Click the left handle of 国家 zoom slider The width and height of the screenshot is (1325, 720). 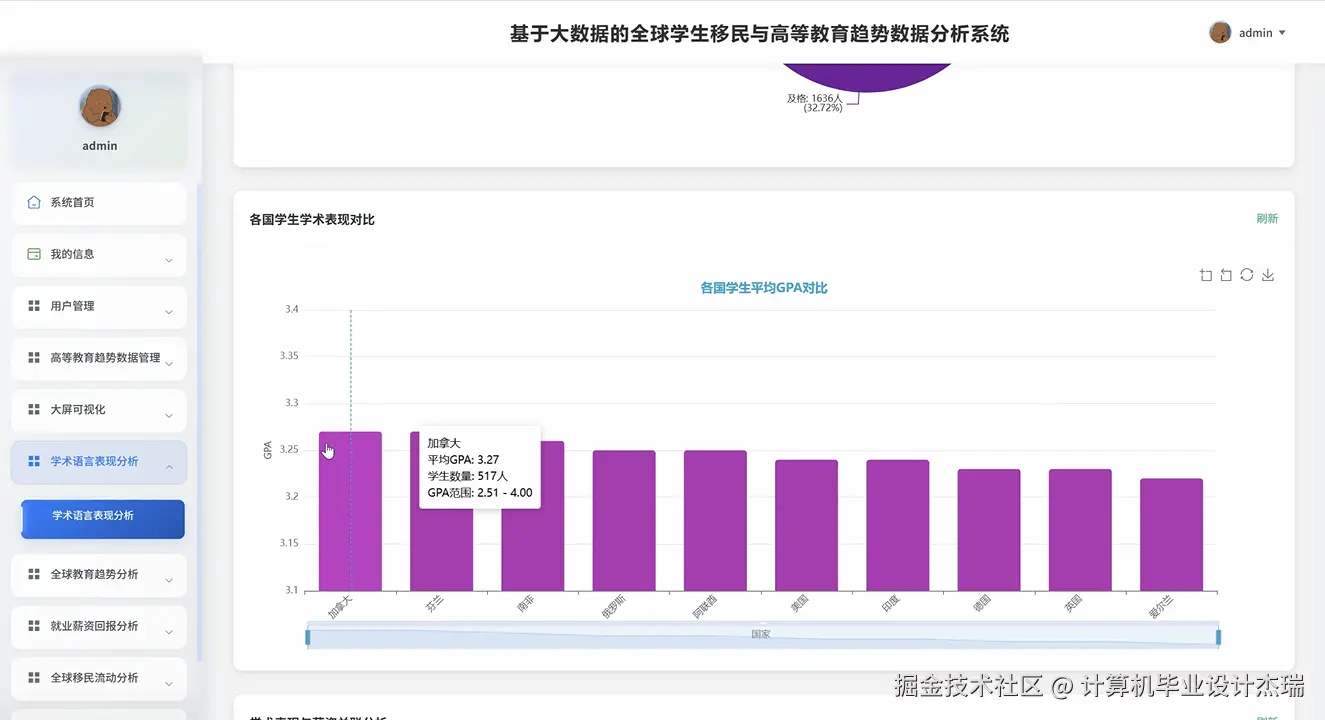point(308,637)
